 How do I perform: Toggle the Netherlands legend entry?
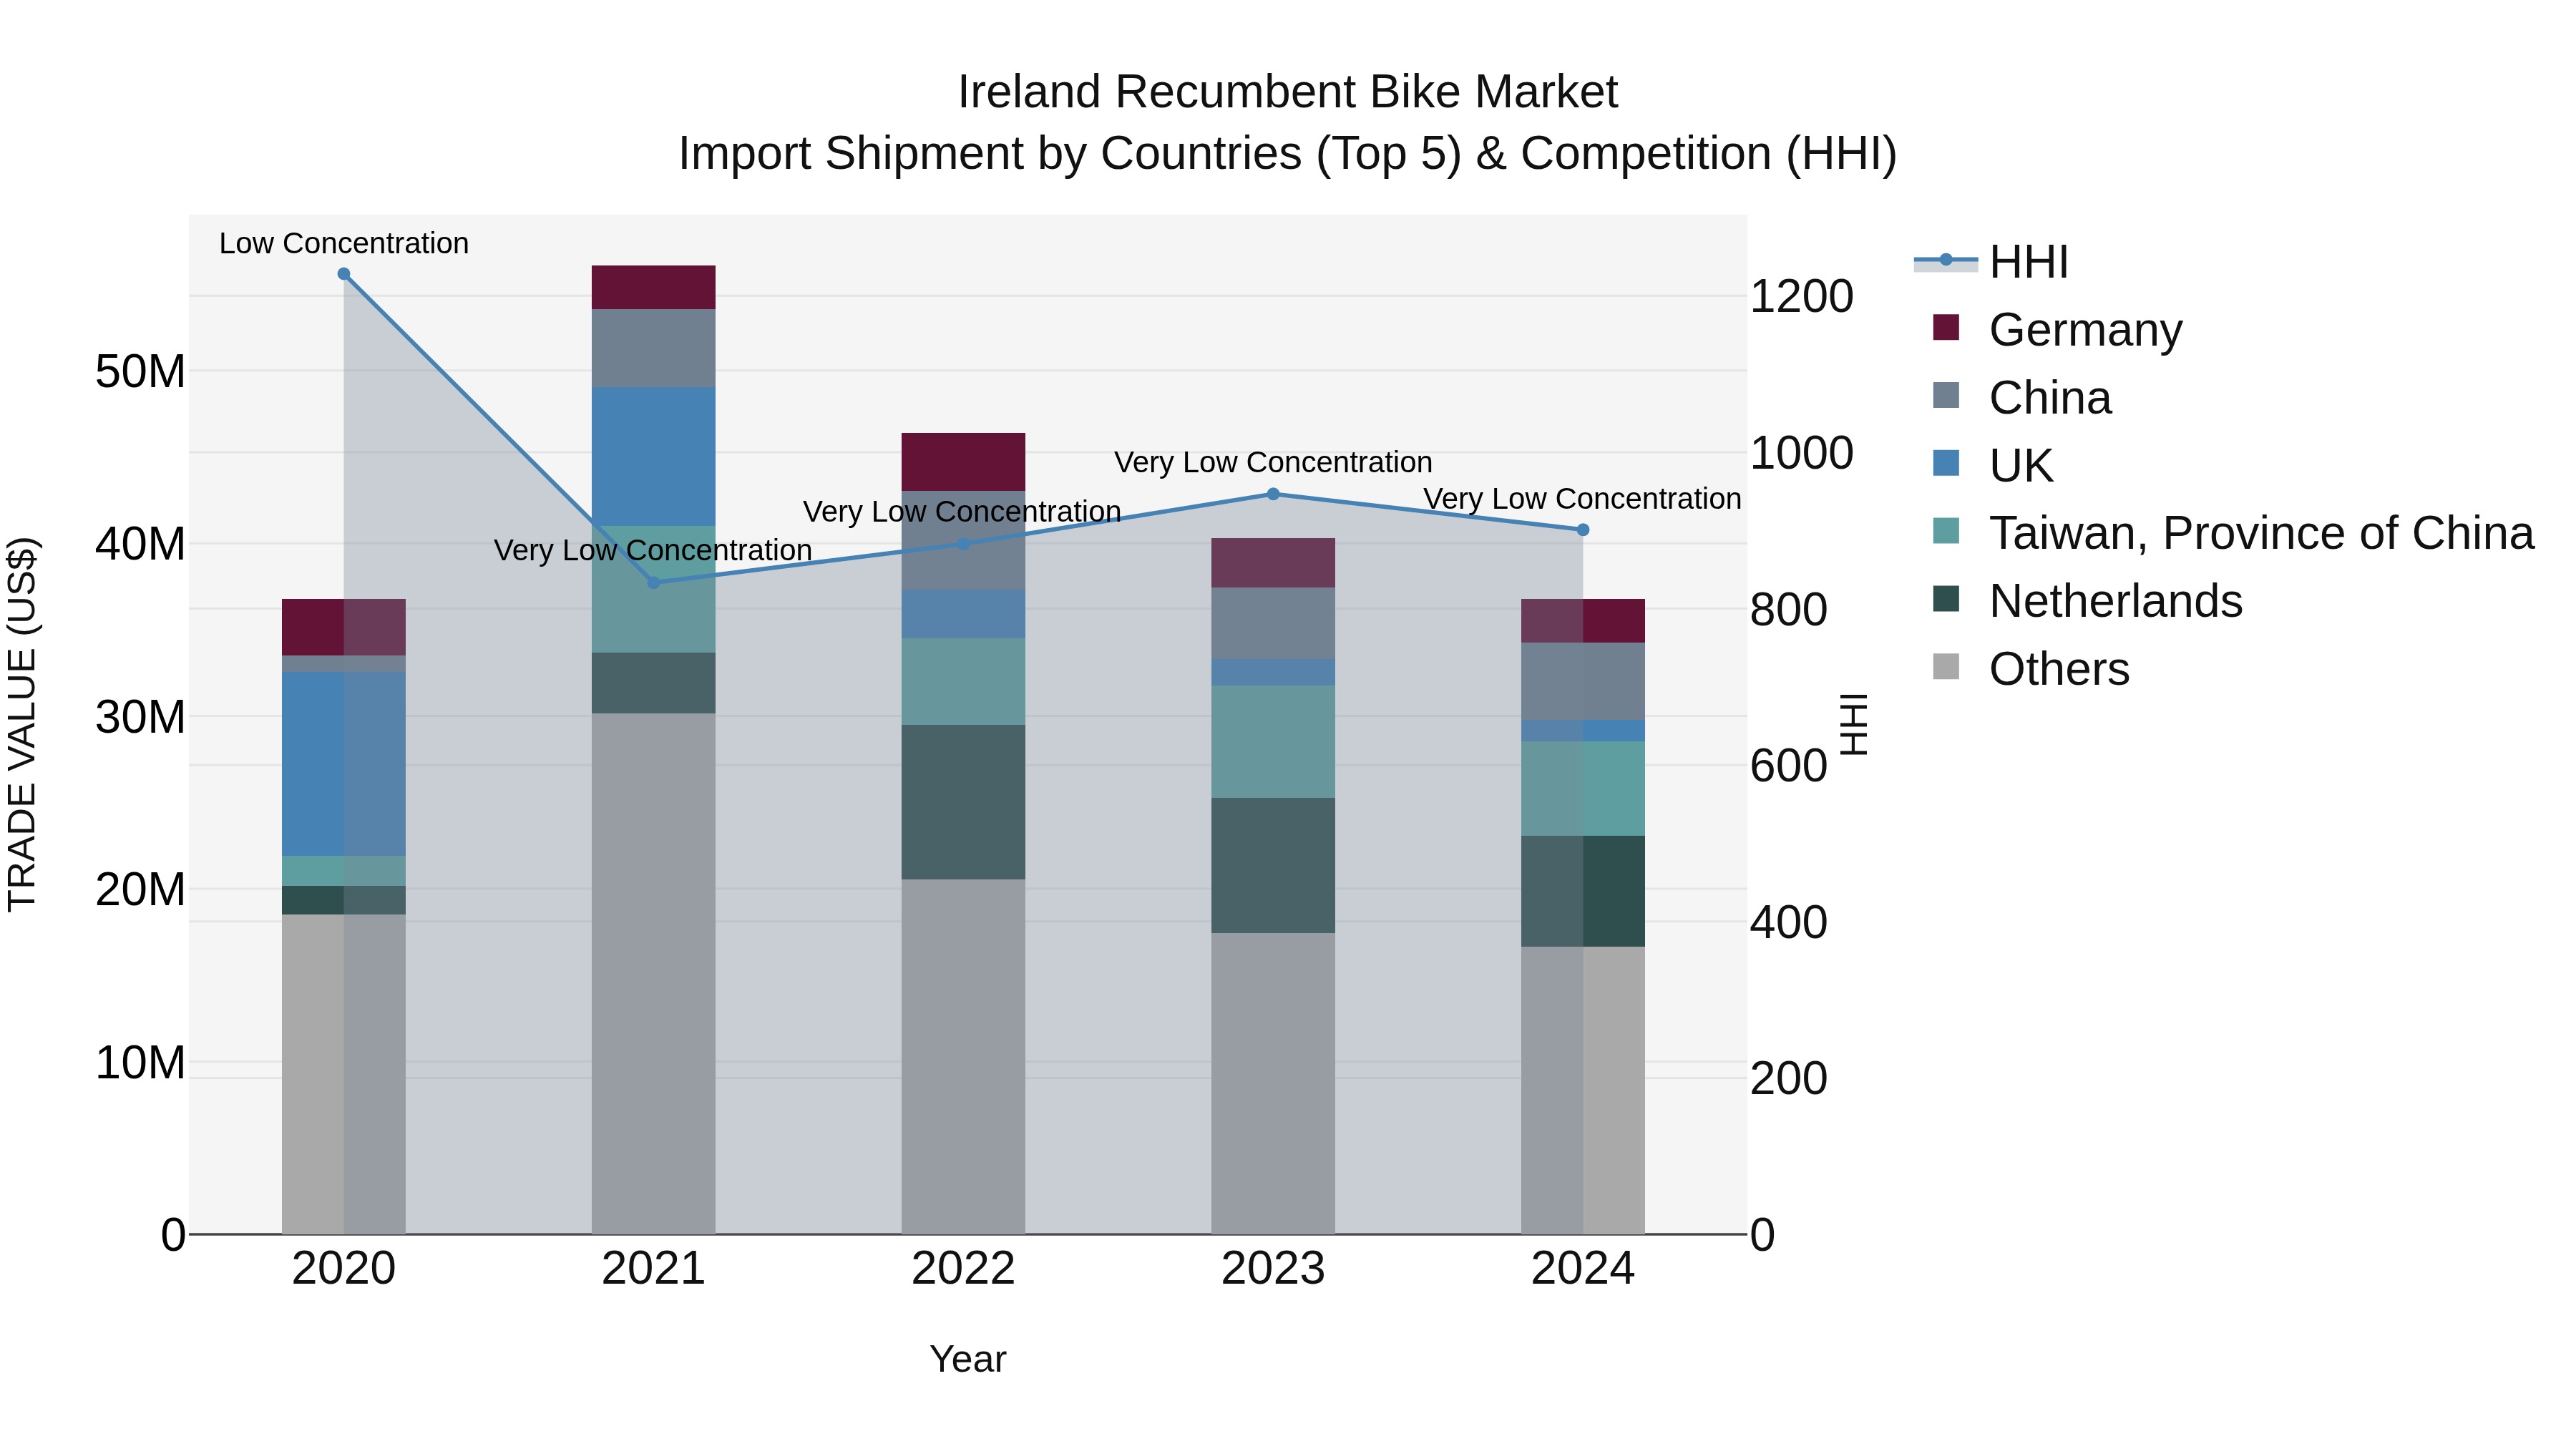[x=2088, y=601]
